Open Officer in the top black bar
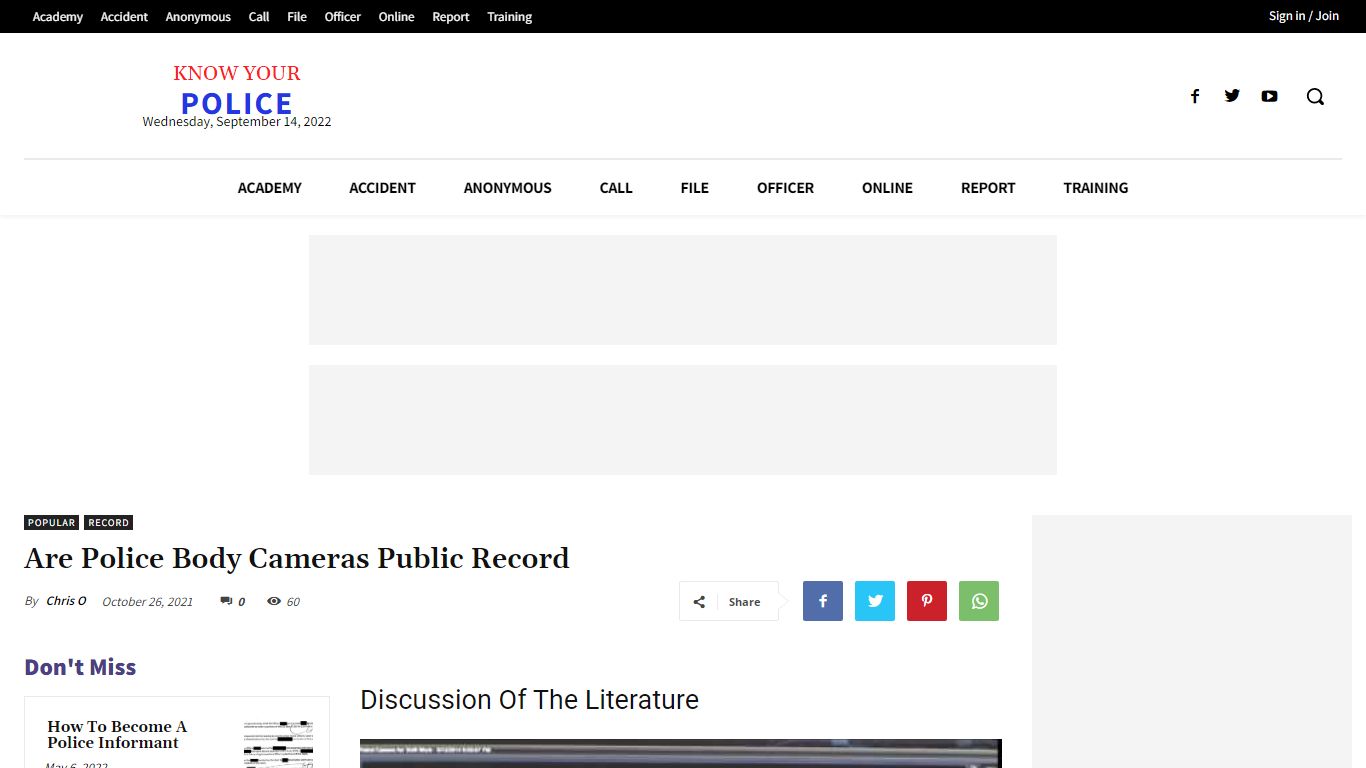The height and width of the screenshot is (768, 1366). [342, 17]
